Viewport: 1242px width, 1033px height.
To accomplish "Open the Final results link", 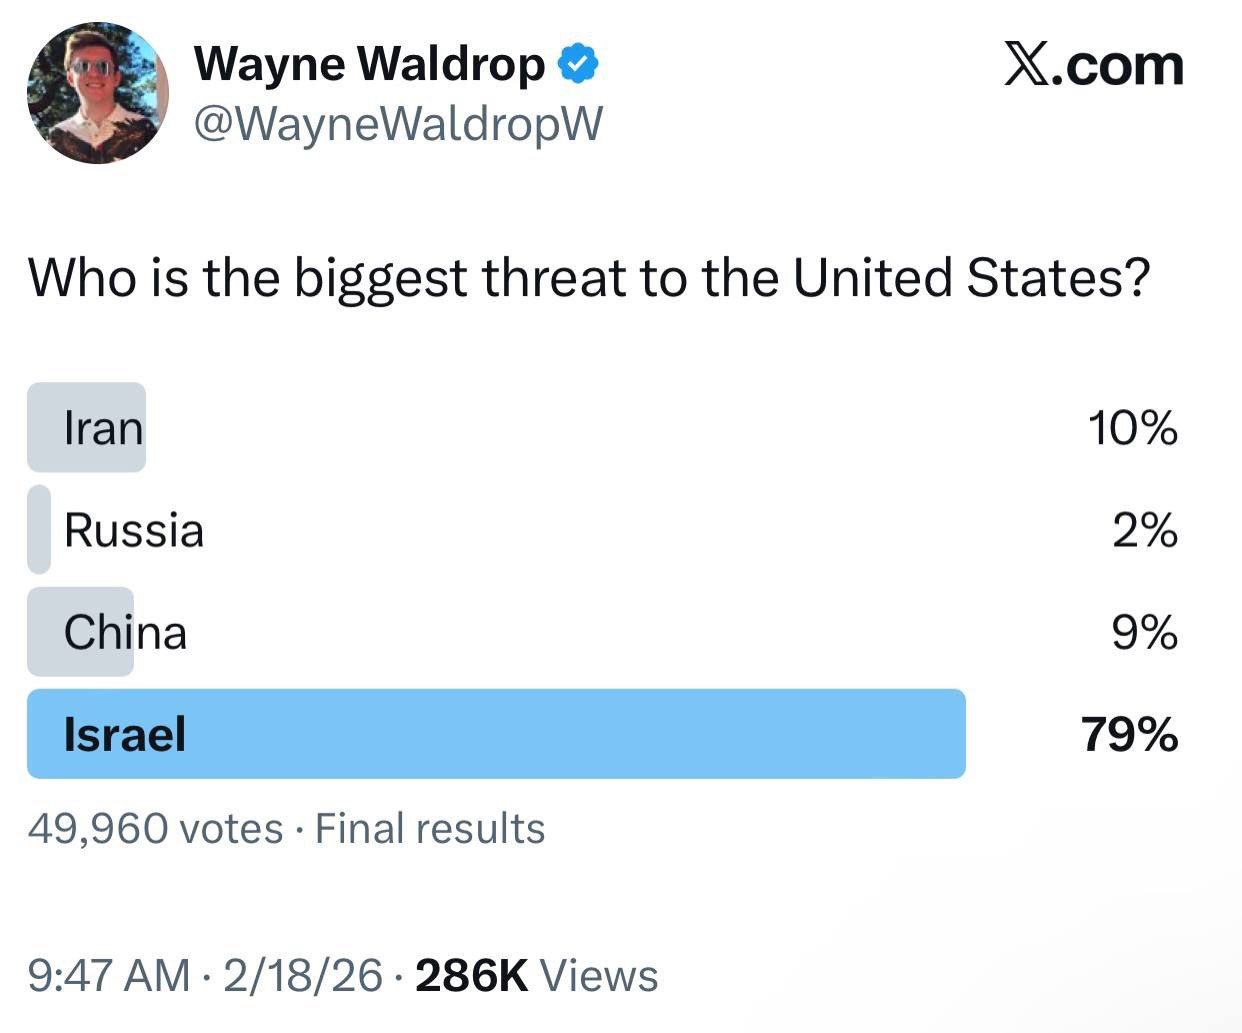I will point(430,828).
